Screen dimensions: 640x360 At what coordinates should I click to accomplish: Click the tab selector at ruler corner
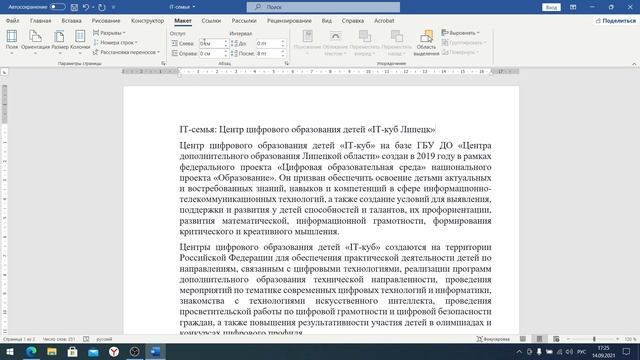tap(4, 72)
